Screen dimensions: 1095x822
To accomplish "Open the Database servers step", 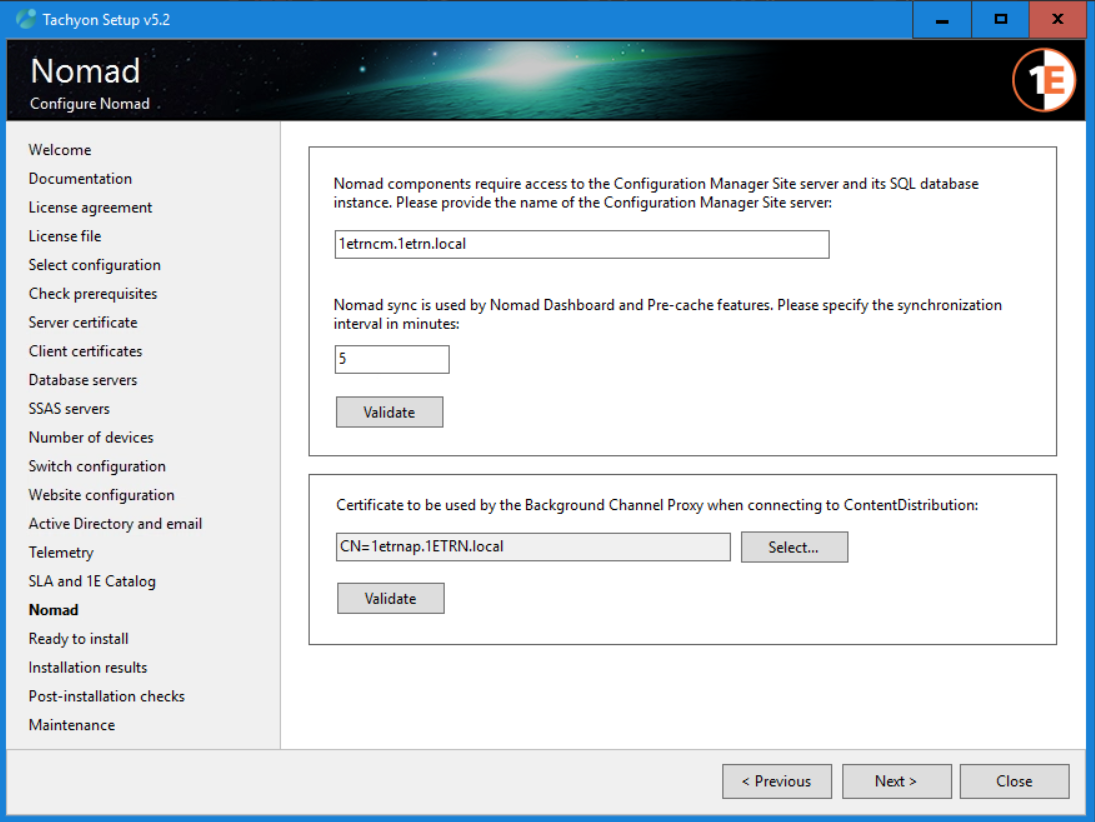I will (83, 380).
